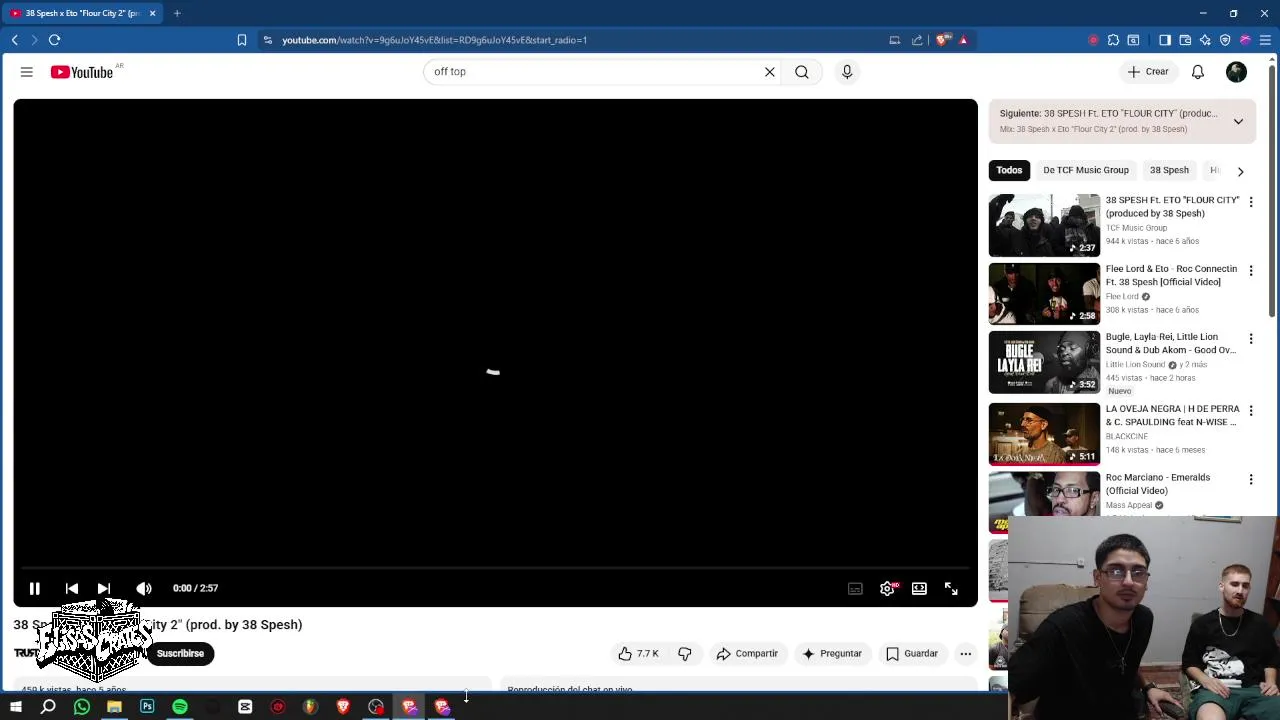Select the 'De TCF Music Group' chip
The height and width of the screenshot is (720, 1280).
pos(1086,170)
